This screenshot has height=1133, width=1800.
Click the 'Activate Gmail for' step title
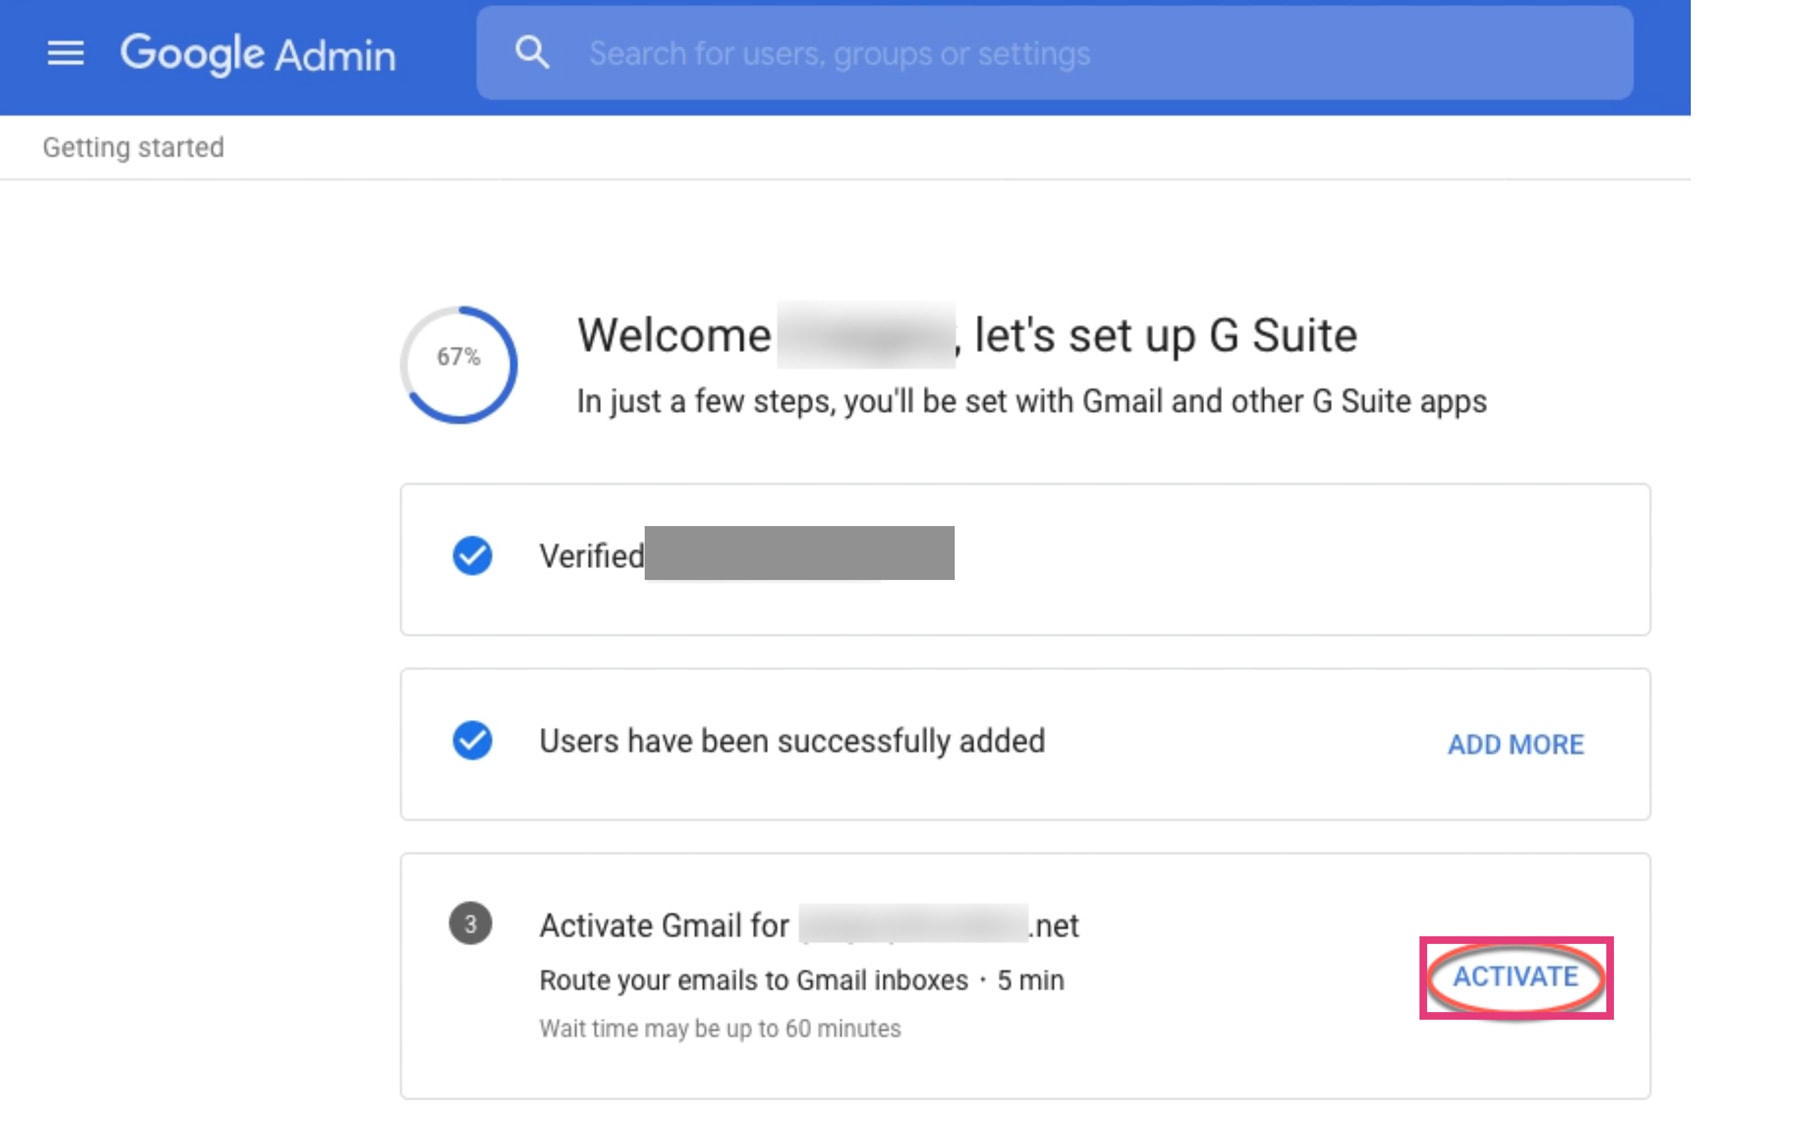click(664, 926)
